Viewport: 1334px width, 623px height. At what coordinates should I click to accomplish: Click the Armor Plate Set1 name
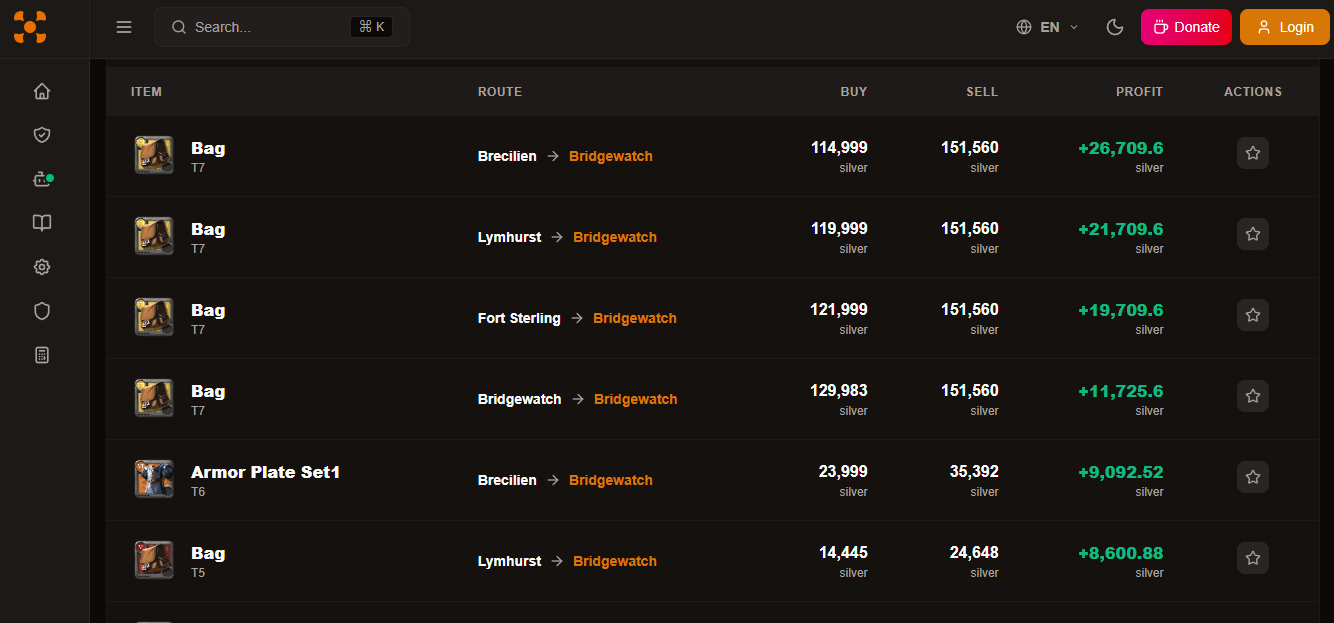tap(266, 472)
